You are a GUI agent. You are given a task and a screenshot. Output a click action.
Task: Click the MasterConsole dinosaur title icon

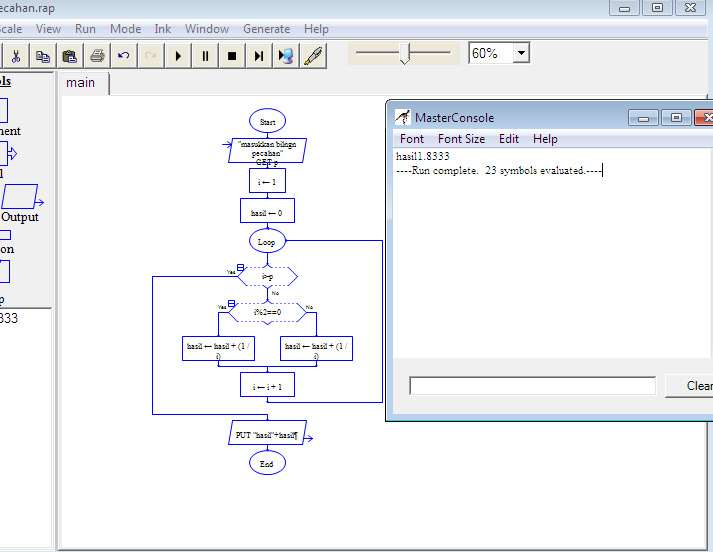coord(402,117)
